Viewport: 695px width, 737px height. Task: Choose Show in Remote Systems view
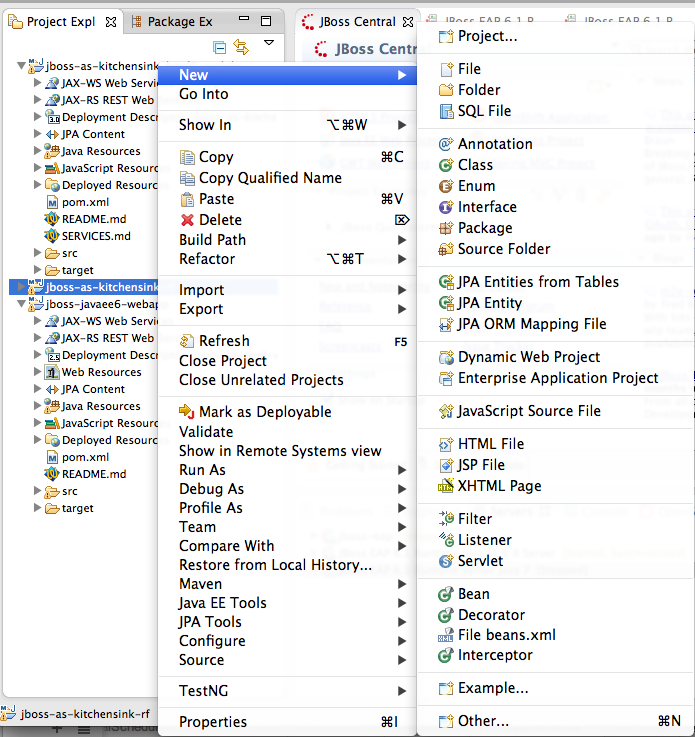pos(288,451)
